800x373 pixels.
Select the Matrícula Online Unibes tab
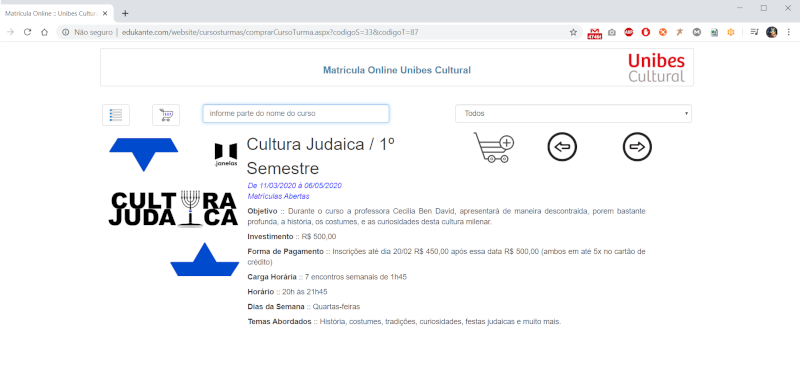click(56, 13)
